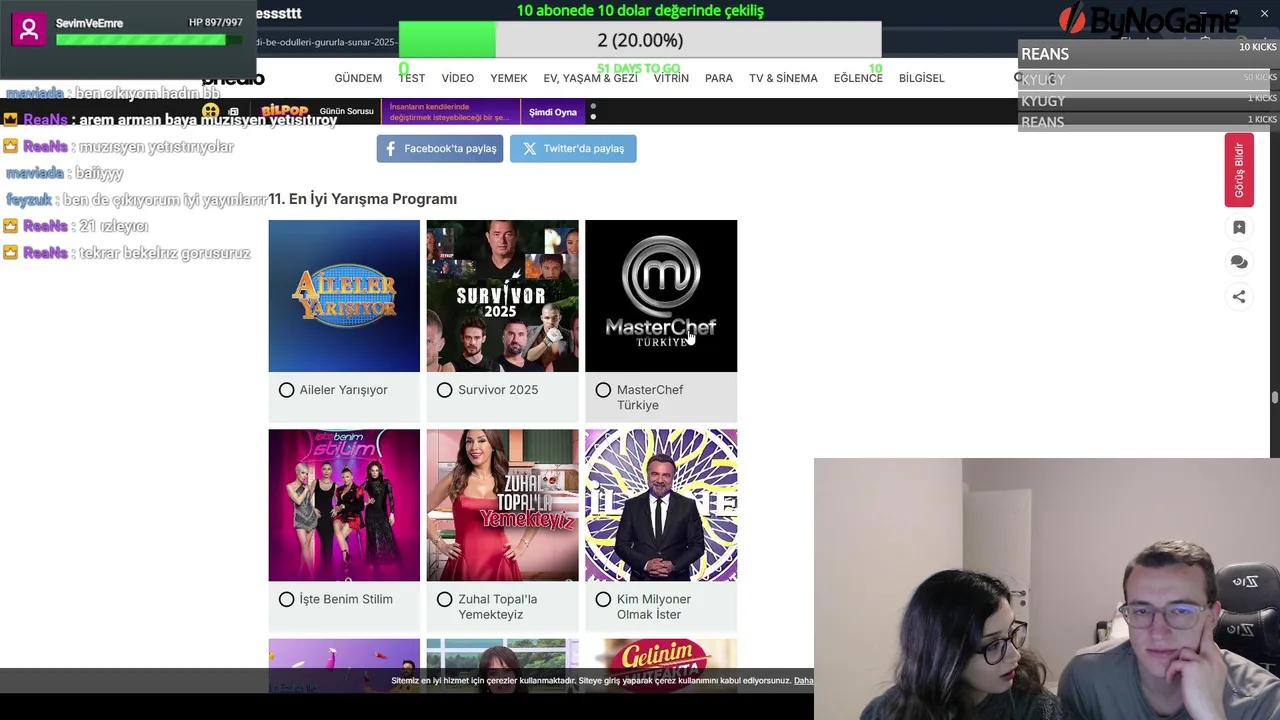Open the YEMEK category

(509, 78)
